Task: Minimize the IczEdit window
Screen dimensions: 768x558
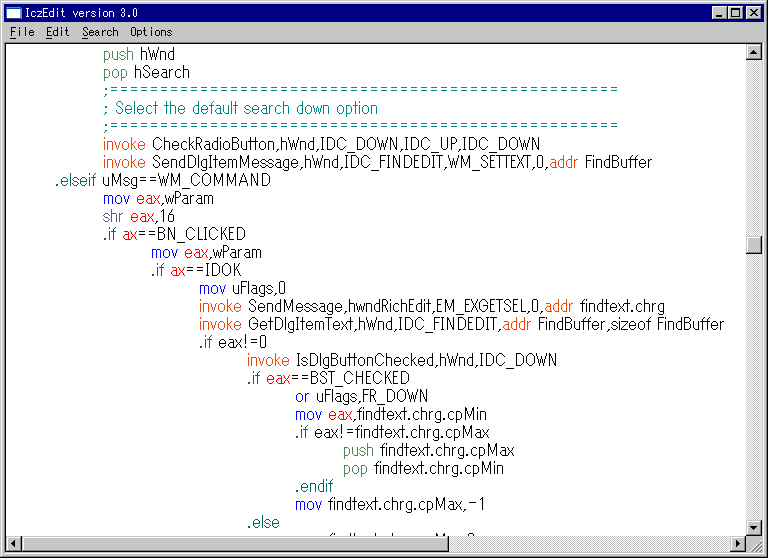Action: (718, 13)
